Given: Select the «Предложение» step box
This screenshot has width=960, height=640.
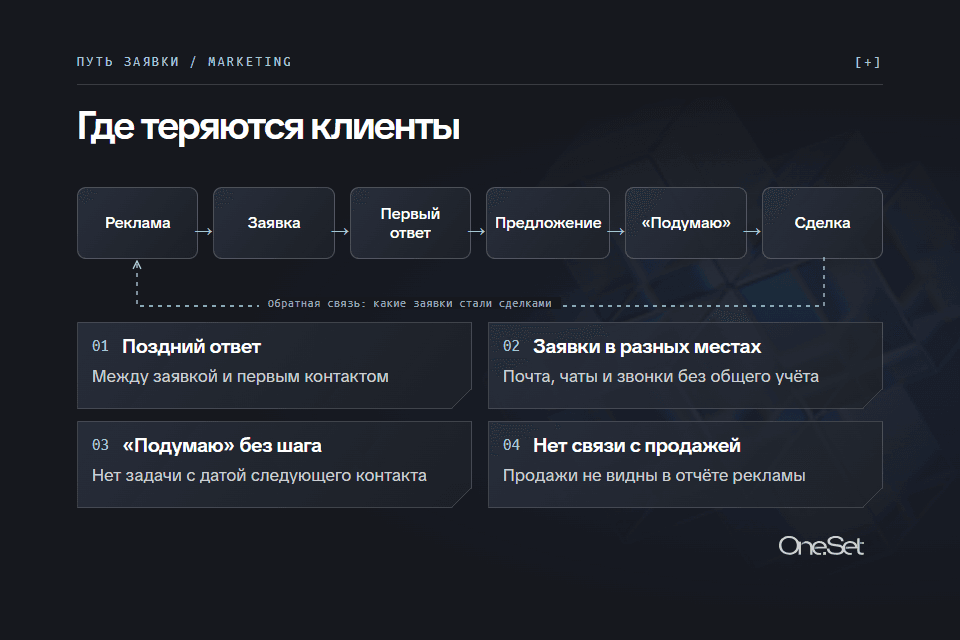Looking at the screenshot, I should (548, 223).
